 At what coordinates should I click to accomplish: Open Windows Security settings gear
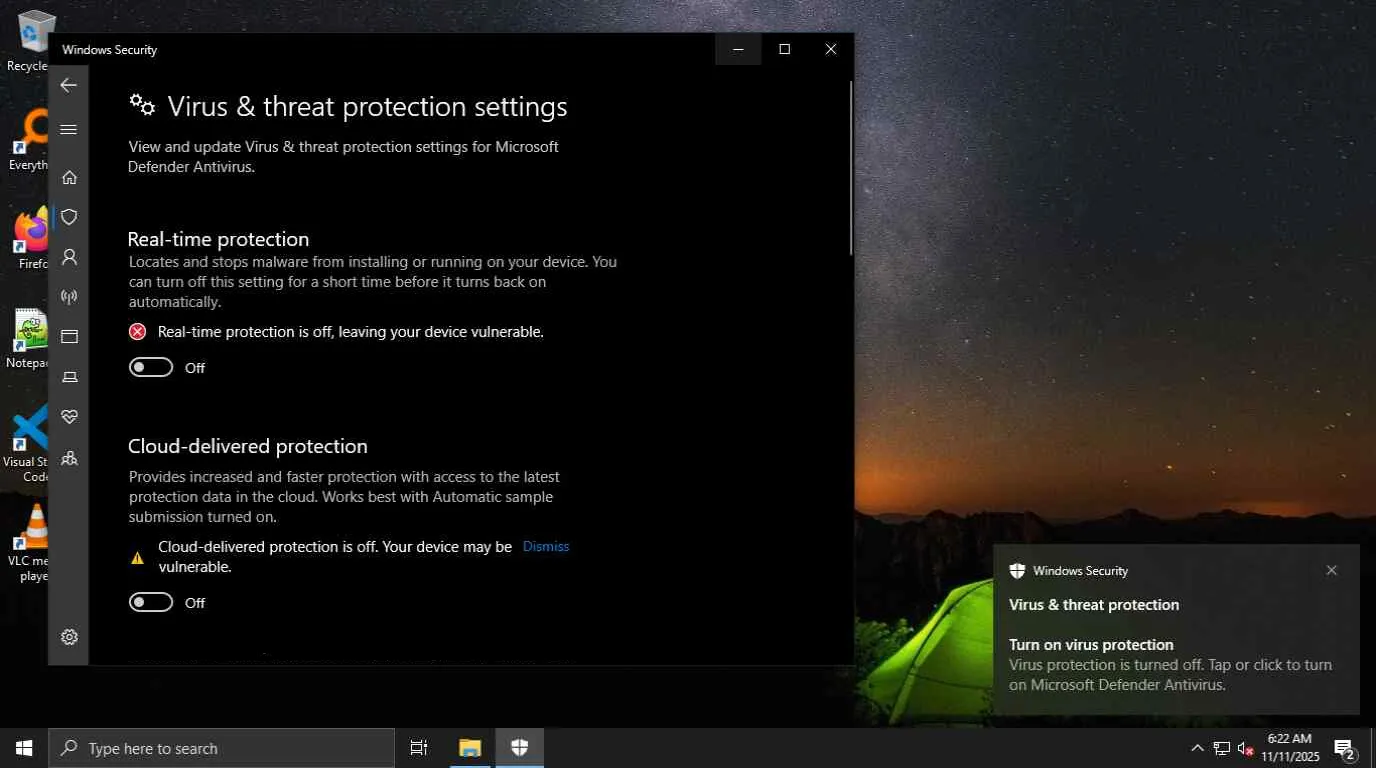click(x=69, y=637)
